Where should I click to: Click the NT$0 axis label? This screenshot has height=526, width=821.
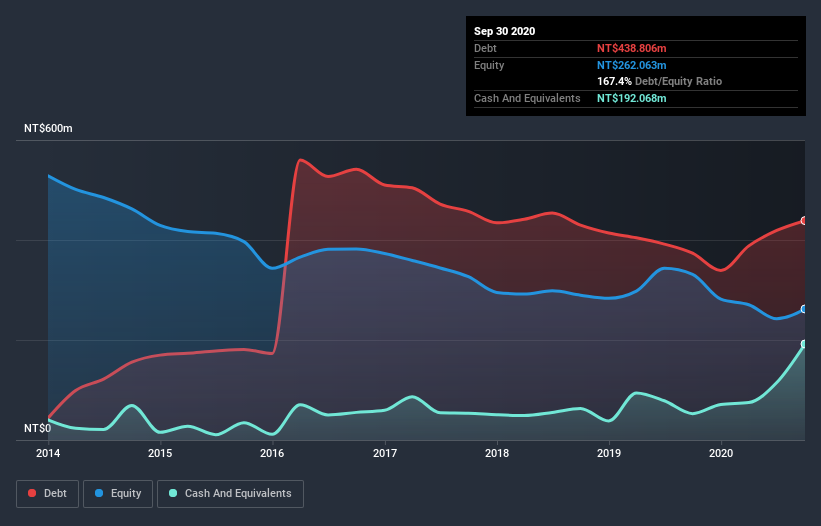(38, 428)
